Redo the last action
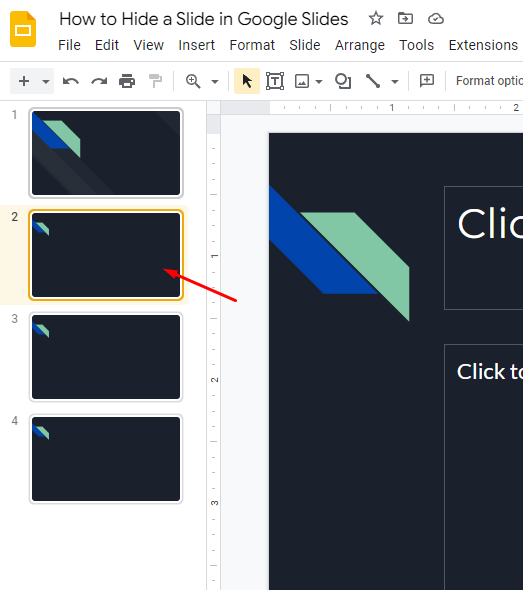The width and height of the screenshot is (523, 590). [x=99, y=81]
